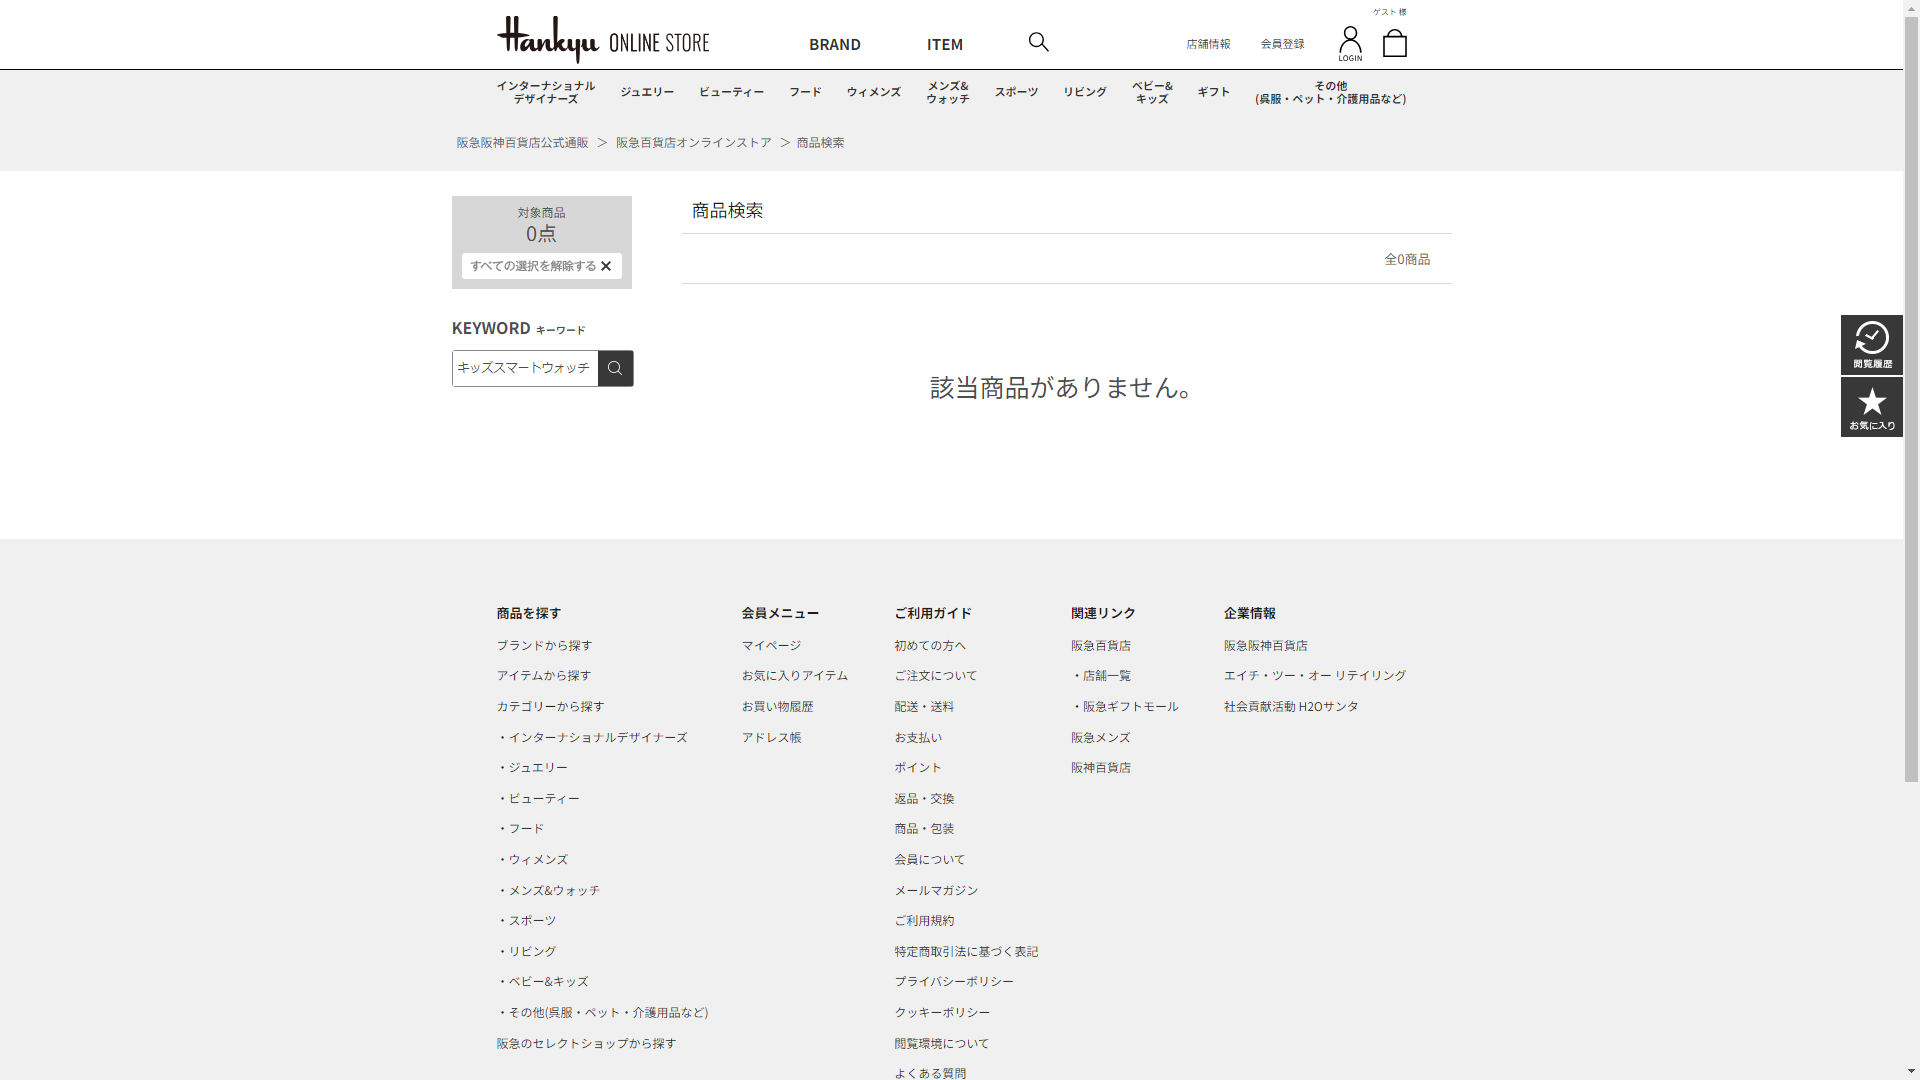Open favorites star icon panel
The height and width of the screenshot is (1080, 1920).
point(1871,407)
